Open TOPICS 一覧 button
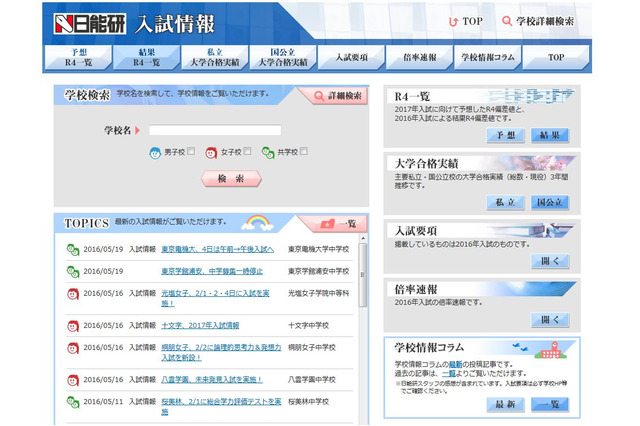Screen dimensions: 640x426 point(338,224)
